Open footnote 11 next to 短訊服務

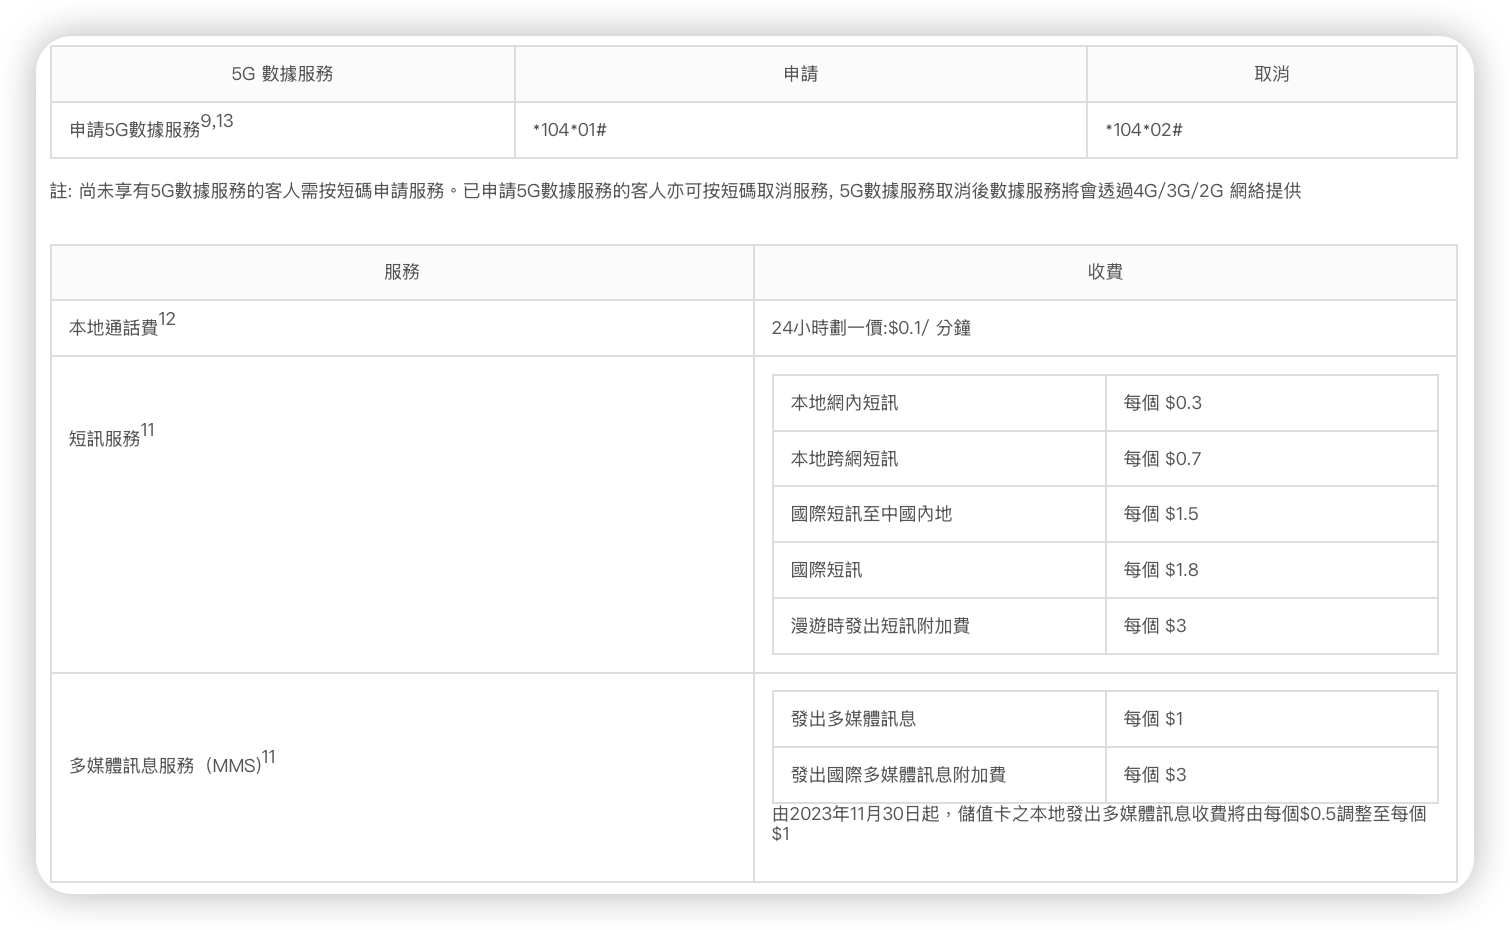[148, 430]
